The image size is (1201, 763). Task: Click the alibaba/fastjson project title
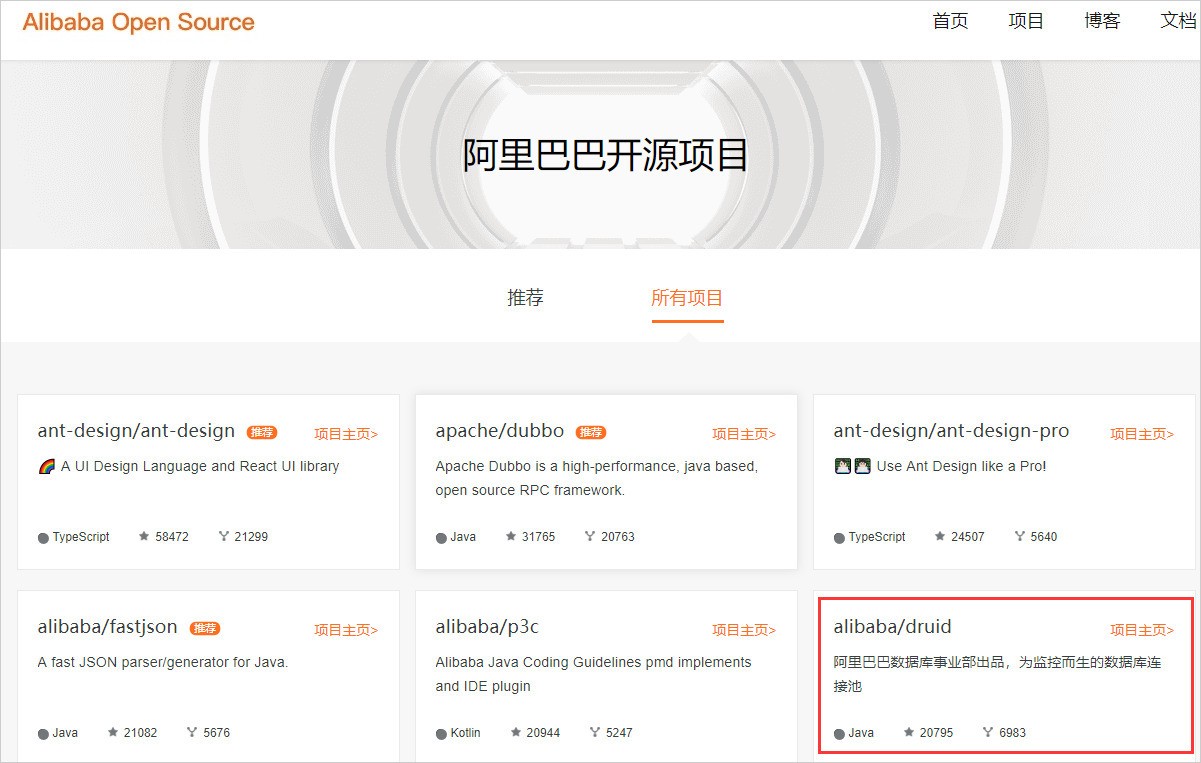coord(107,627)
